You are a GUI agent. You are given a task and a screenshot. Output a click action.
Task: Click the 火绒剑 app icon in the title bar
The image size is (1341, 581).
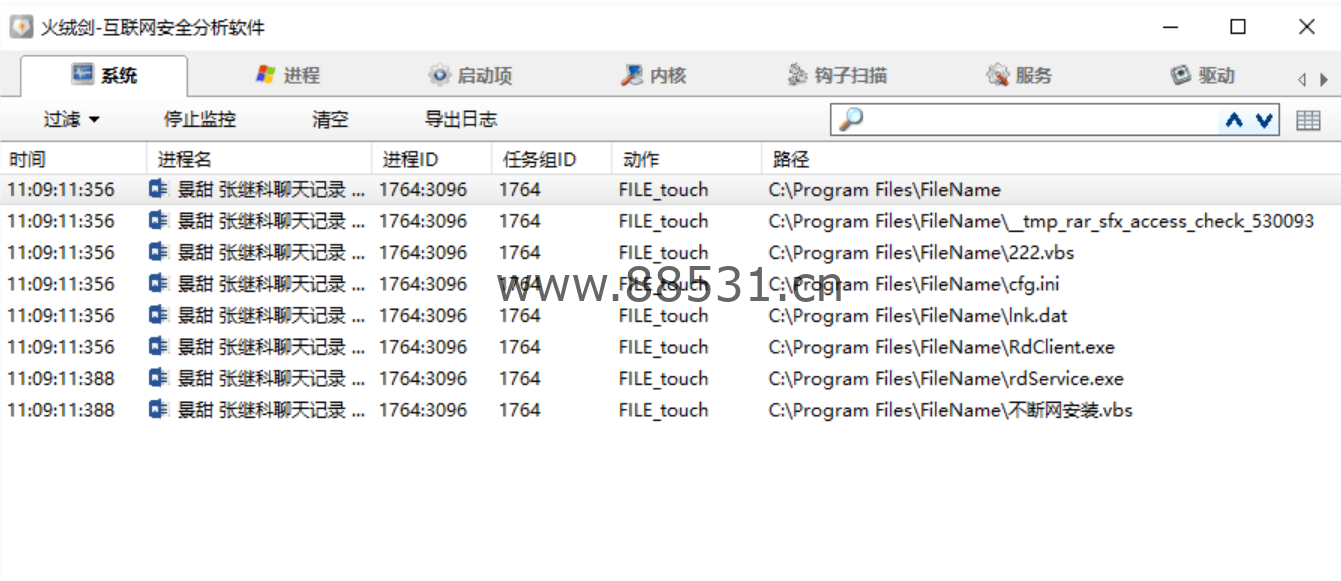coord(21,27)
